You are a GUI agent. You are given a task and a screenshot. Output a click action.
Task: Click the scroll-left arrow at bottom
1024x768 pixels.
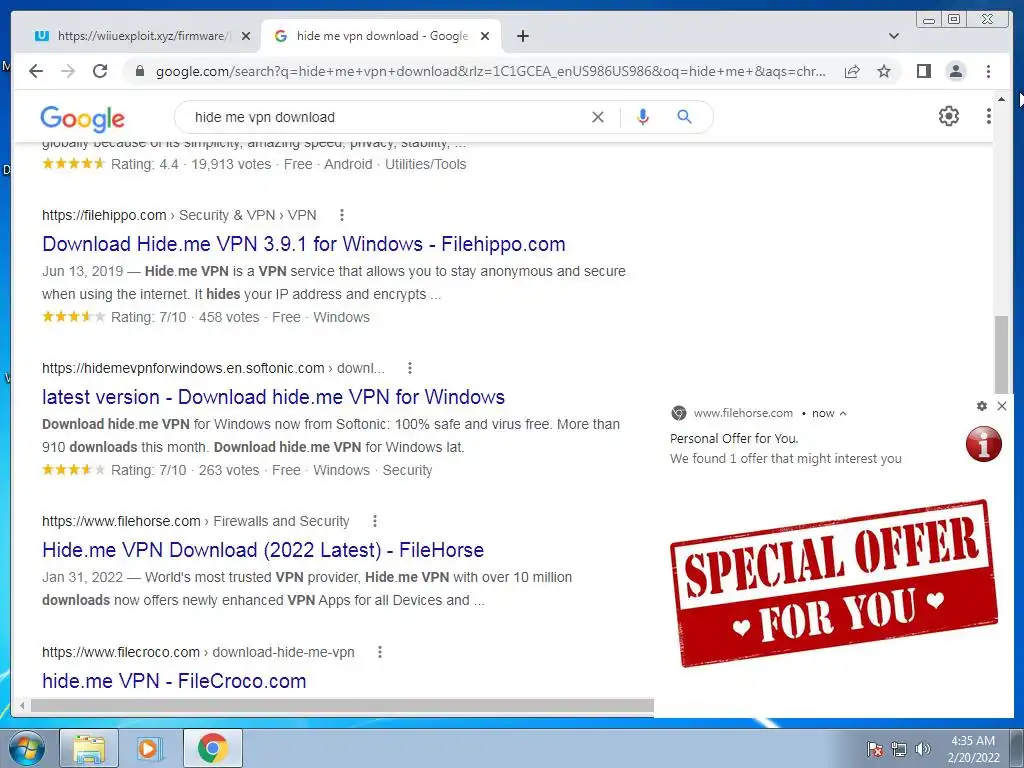tap(22, 705)
